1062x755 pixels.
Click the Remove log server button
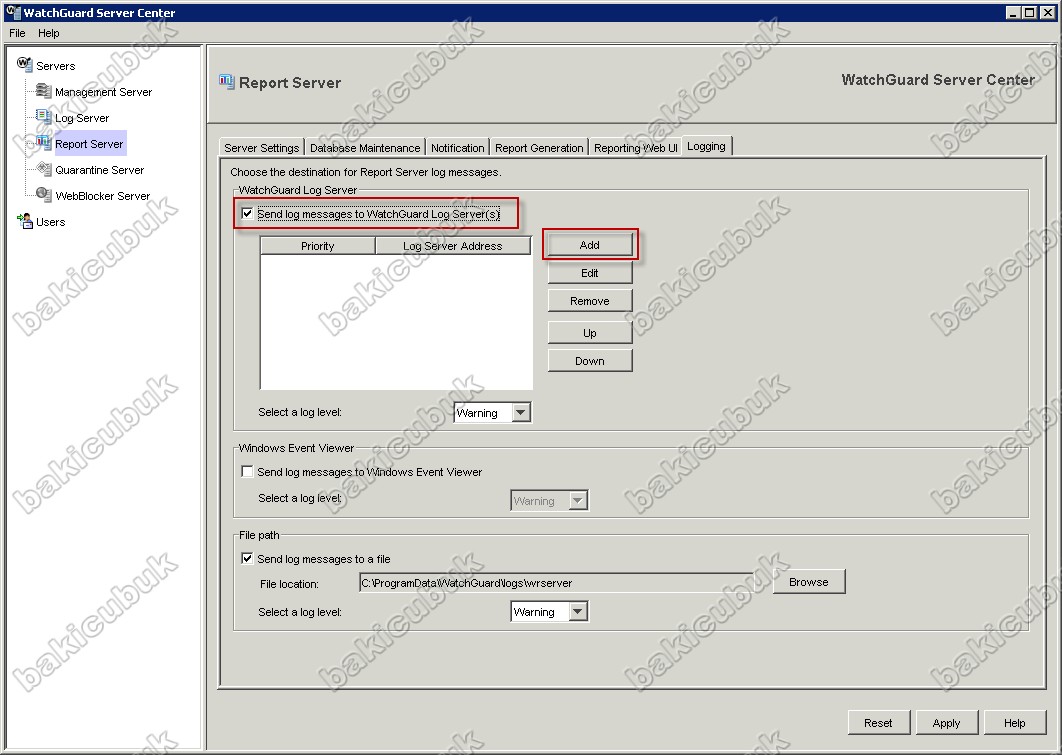coord(590,301)
